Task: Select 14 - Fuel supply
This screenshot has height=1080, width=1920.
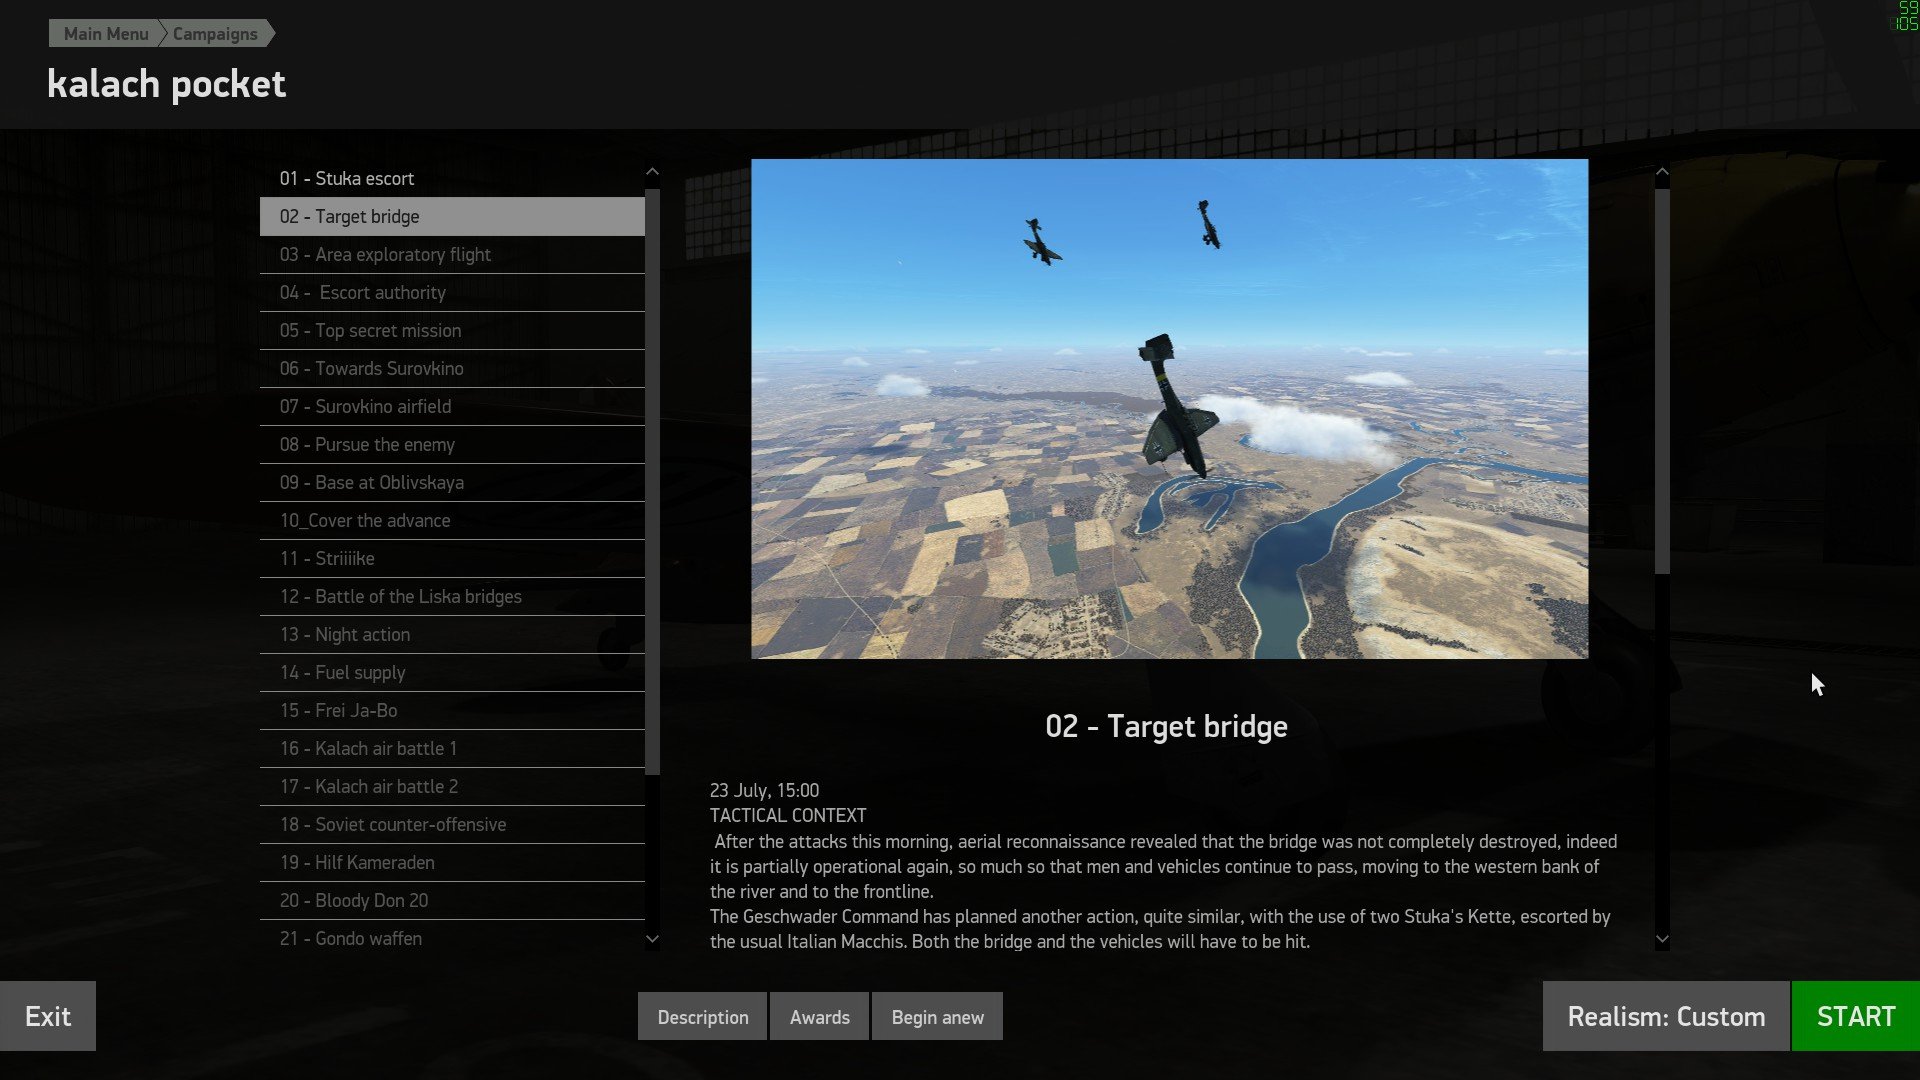Action: point(452,672)
